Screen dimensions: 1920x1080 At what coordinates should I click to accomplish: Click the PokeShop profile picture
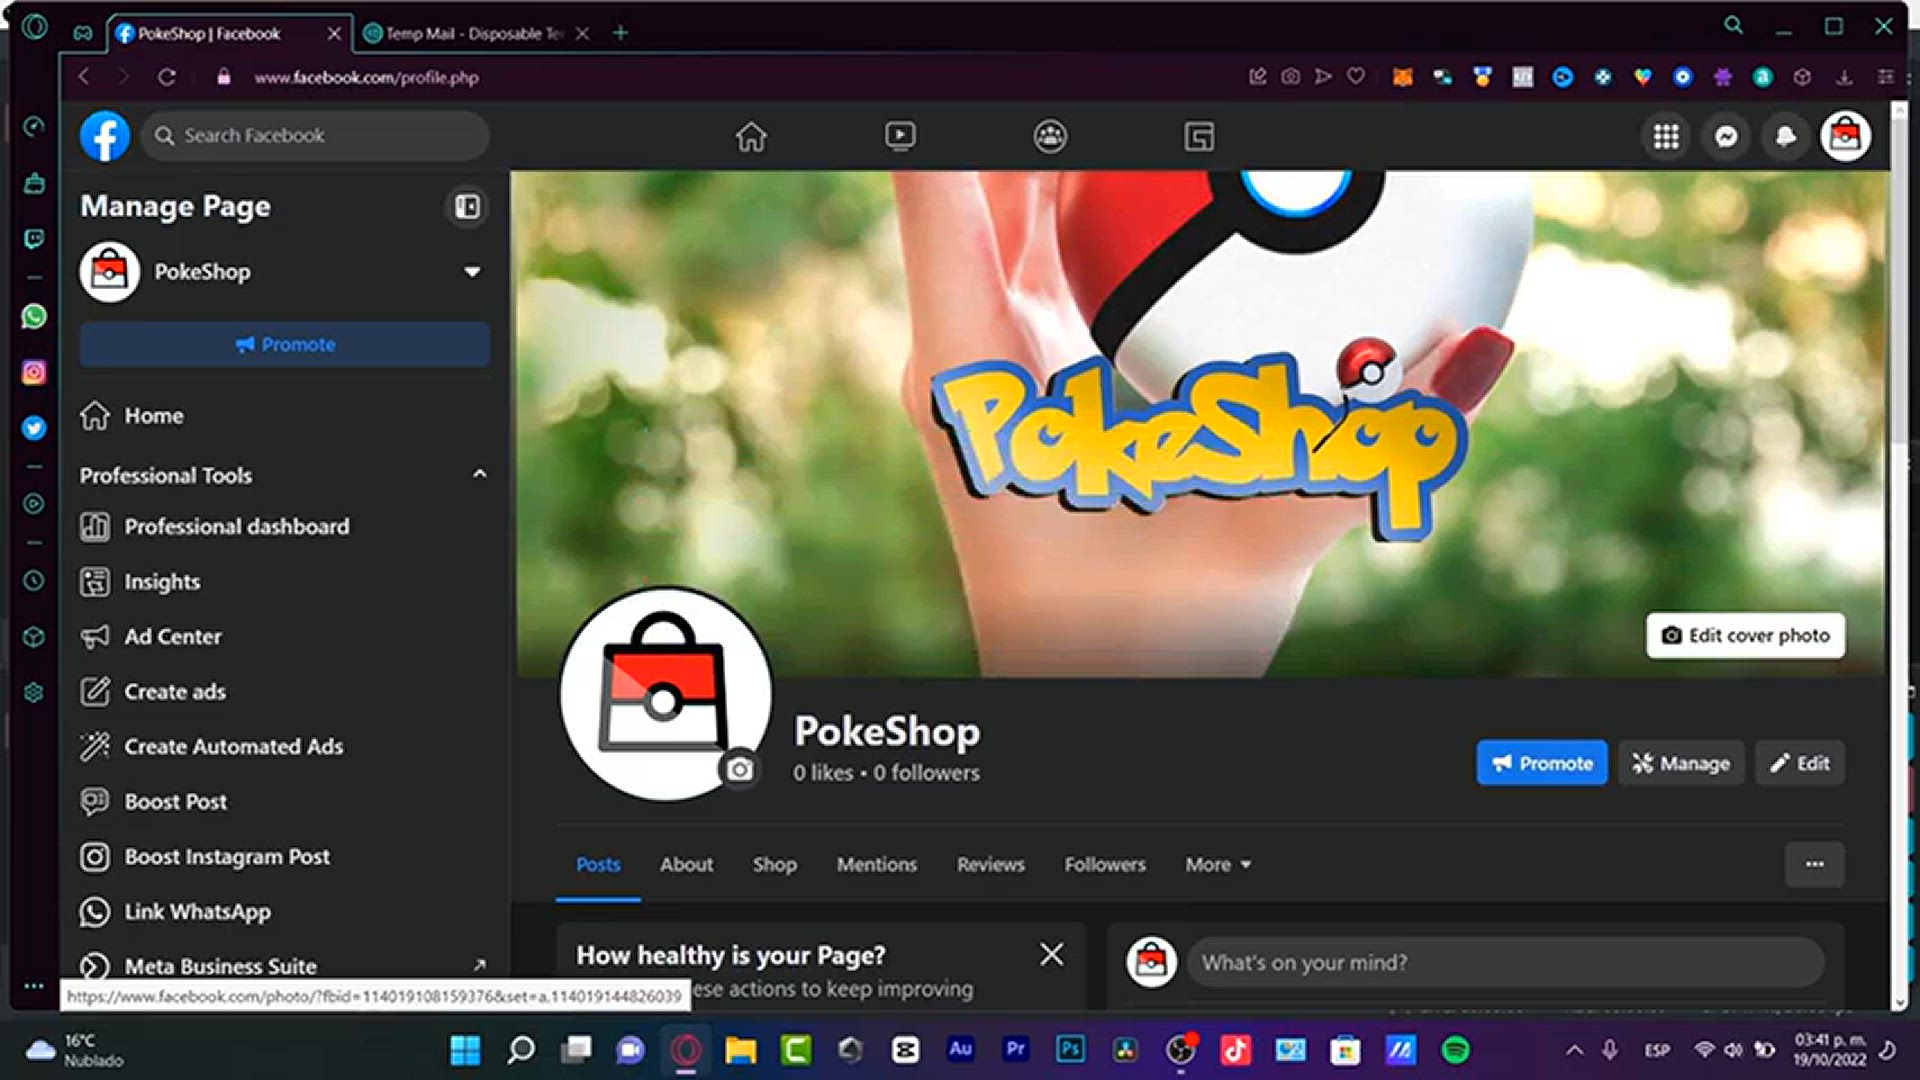click(x=666, y=694)
